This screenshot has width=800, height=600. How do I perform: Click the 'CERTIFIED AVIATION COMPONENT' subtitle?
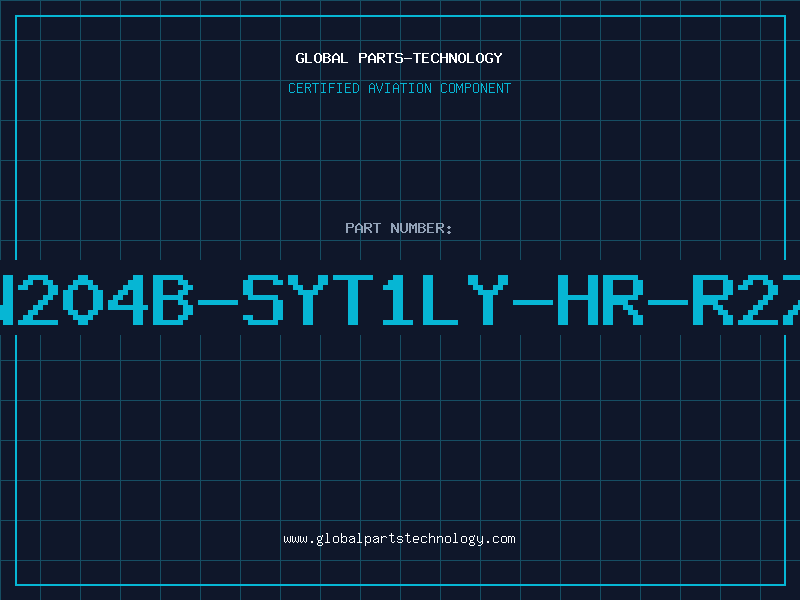click(399, 88)
